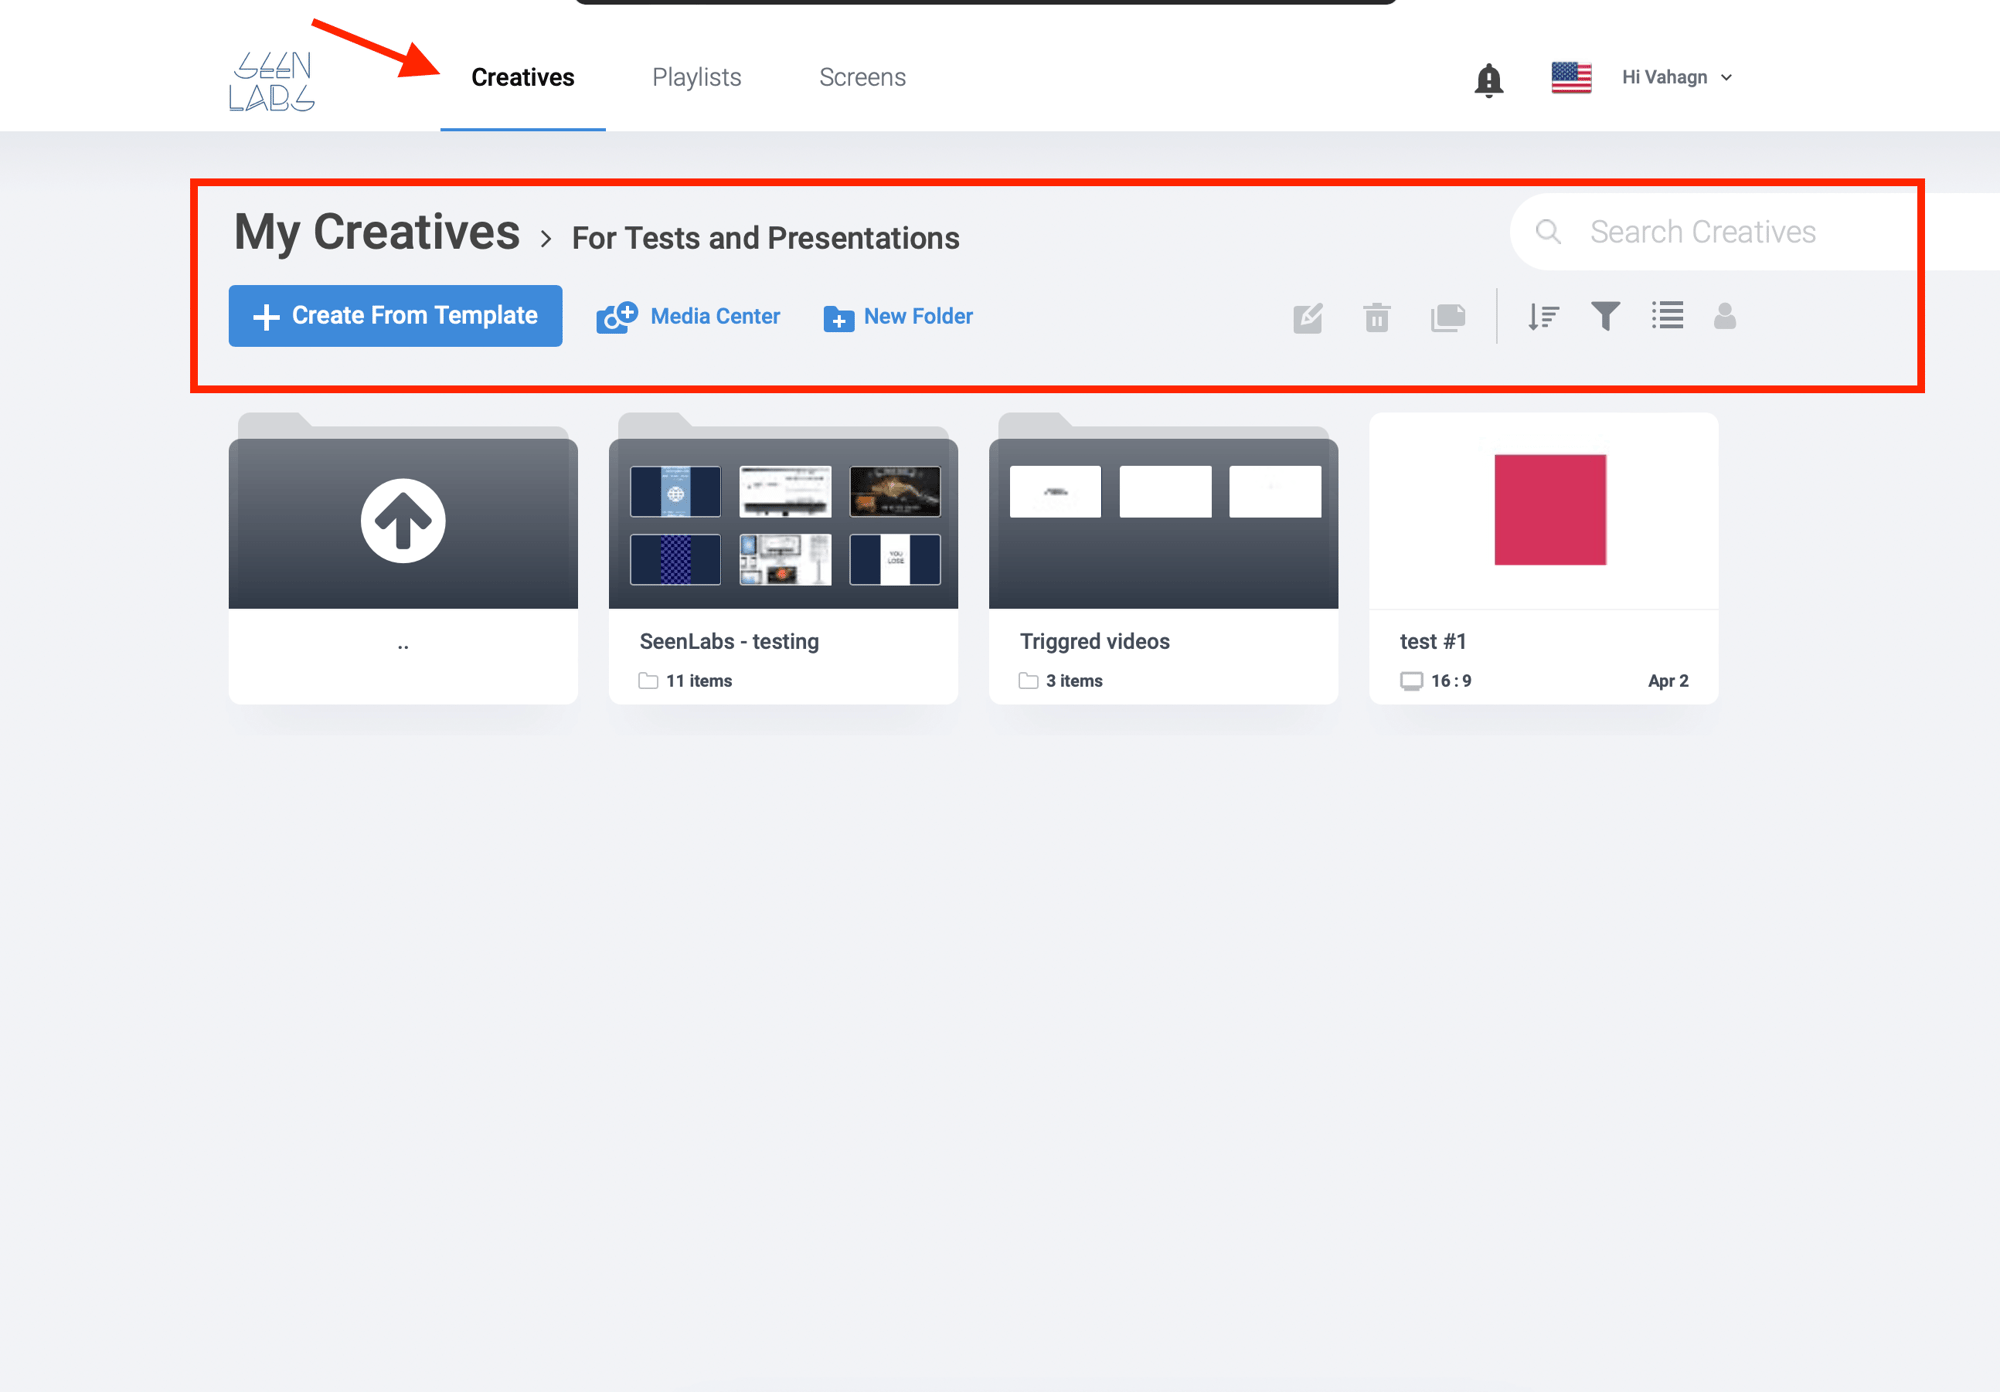Click the duplicate copies icon
The height and width of the screenshot is (1392, 2000).
(1447, 318)
